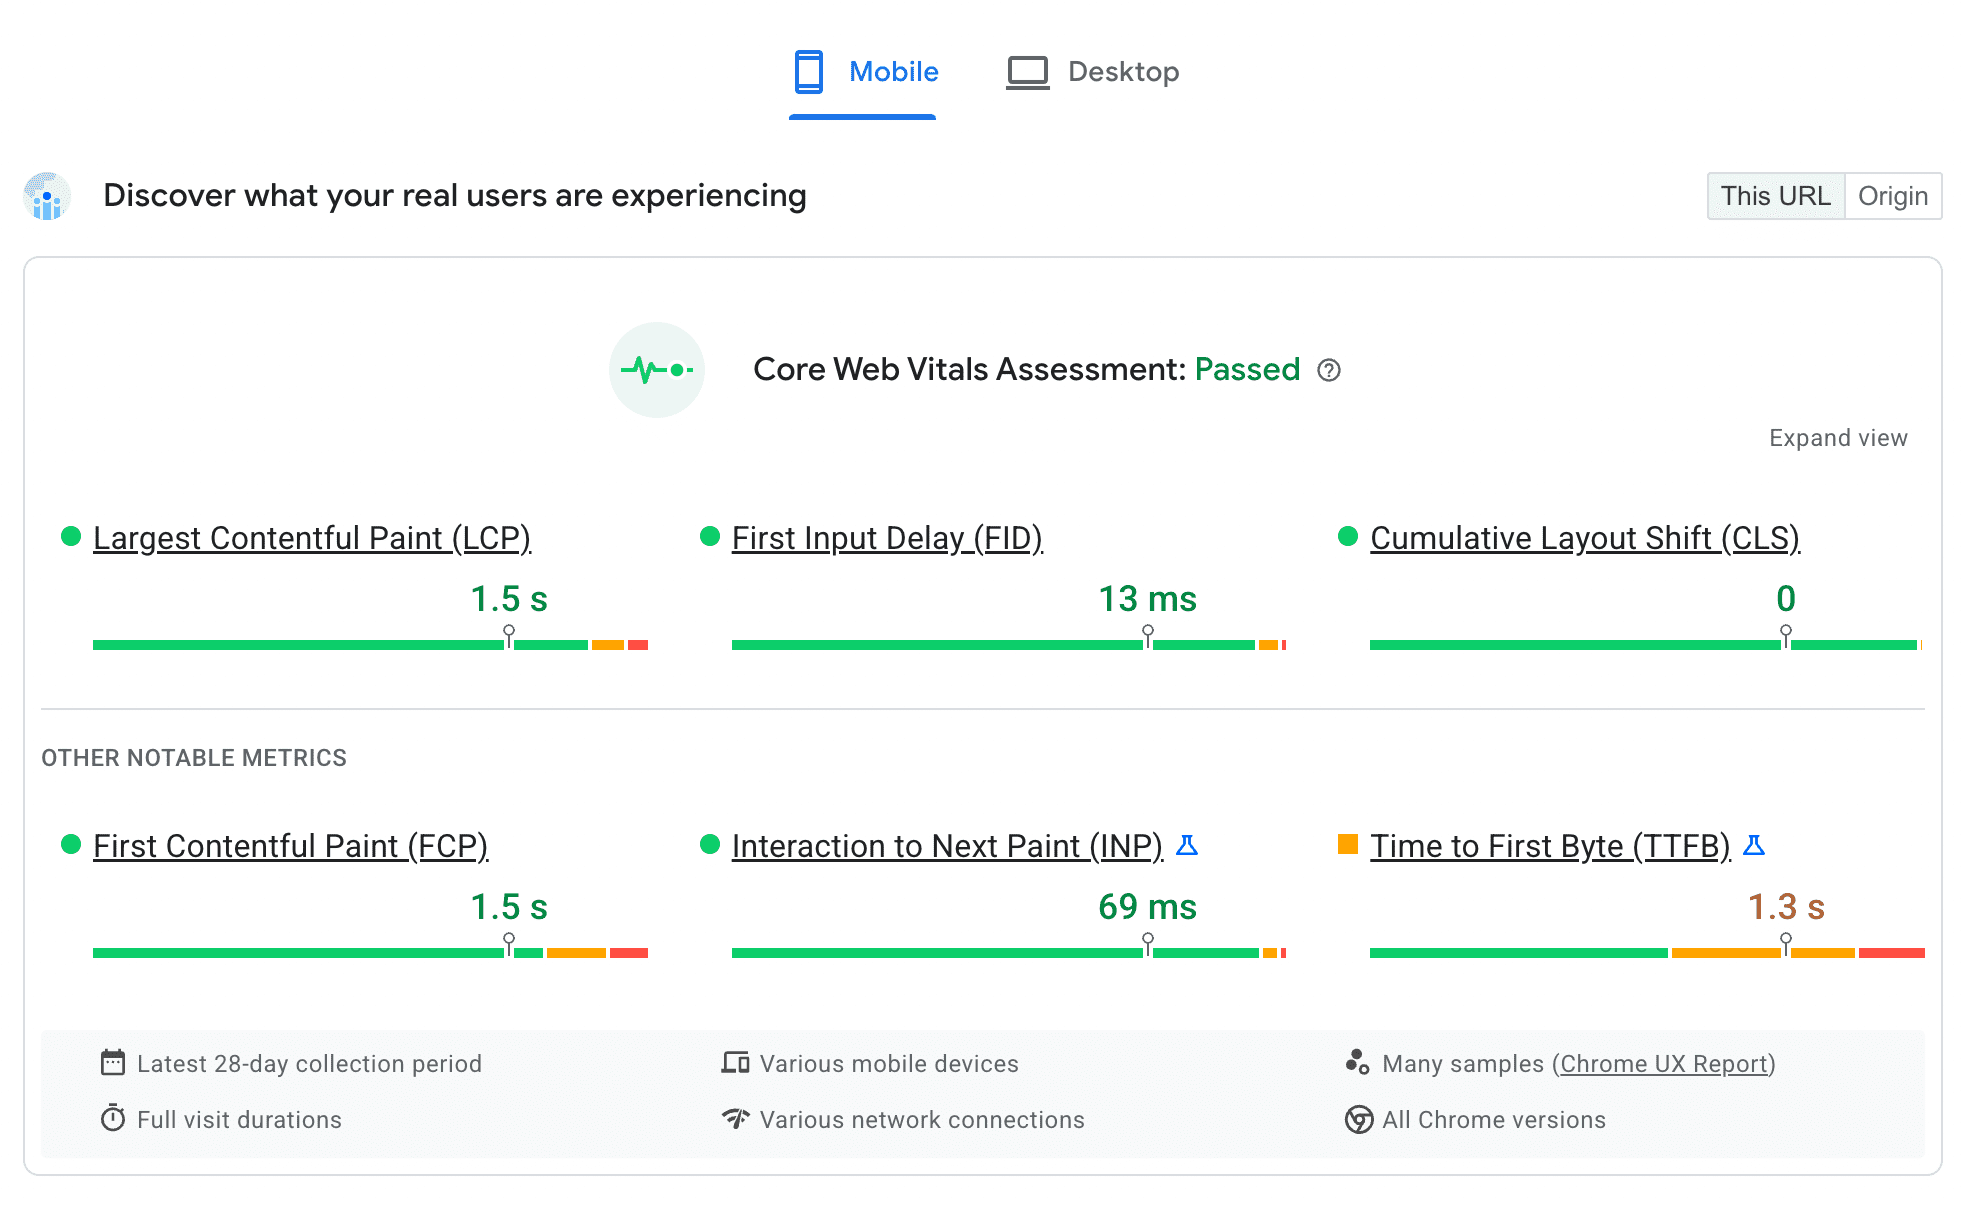Click the Core Web Vitals assessment icon
Viewport: 1970px width, 1208px height.
pos(659,369)
